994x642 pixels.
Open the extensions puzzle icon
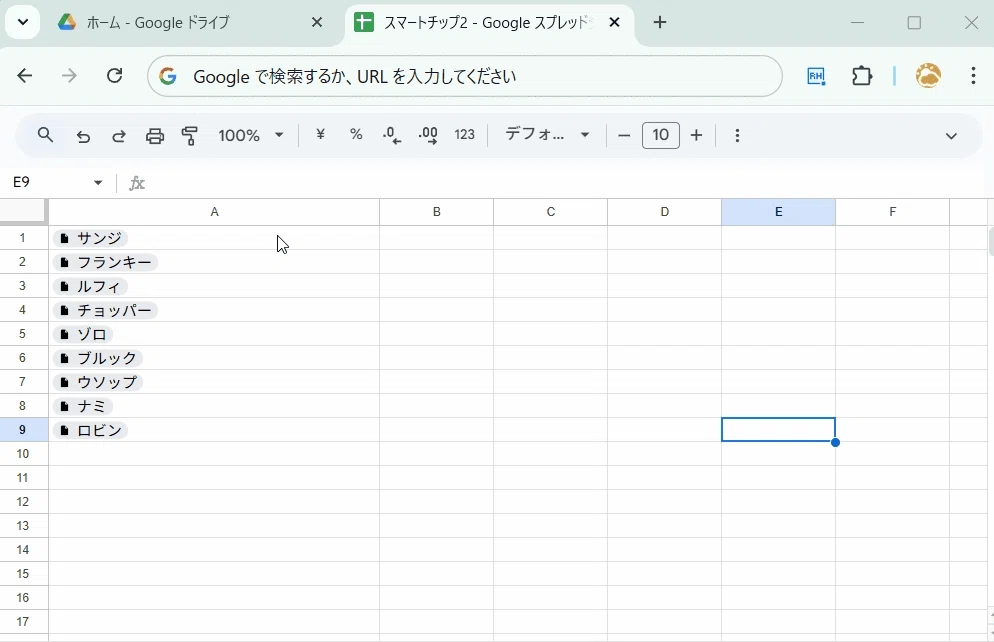(862, 76)
